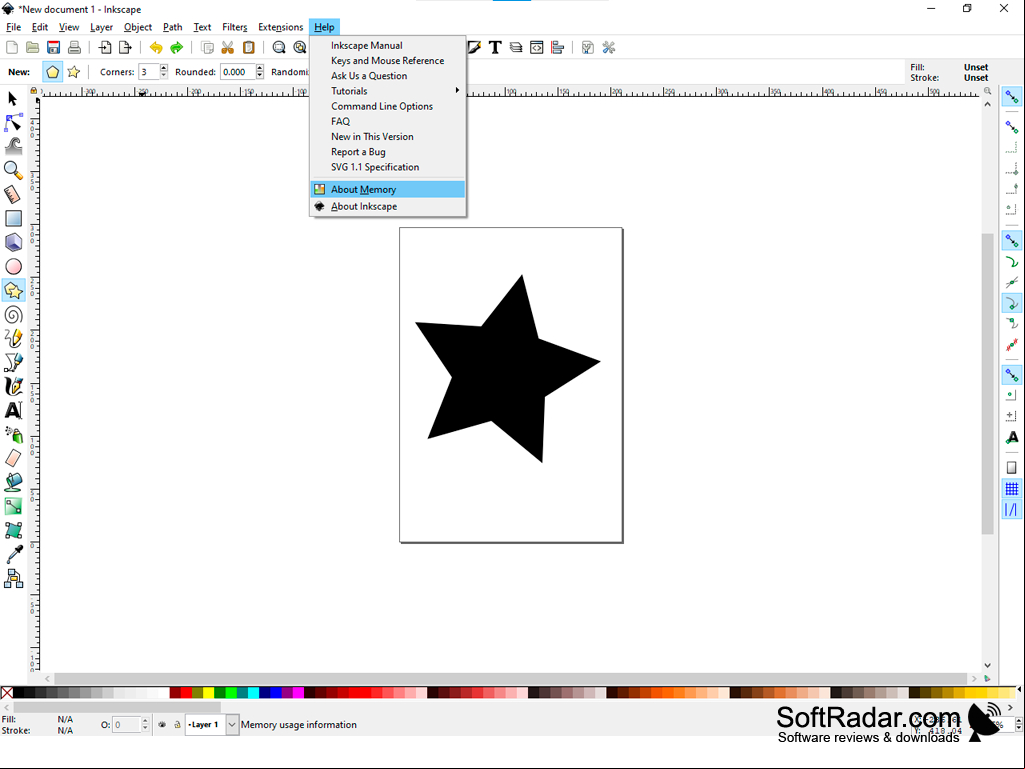Viewport: 1025px width, 769px height.
Task: Select the Dropper color picker tool
Action: point(13,555)
